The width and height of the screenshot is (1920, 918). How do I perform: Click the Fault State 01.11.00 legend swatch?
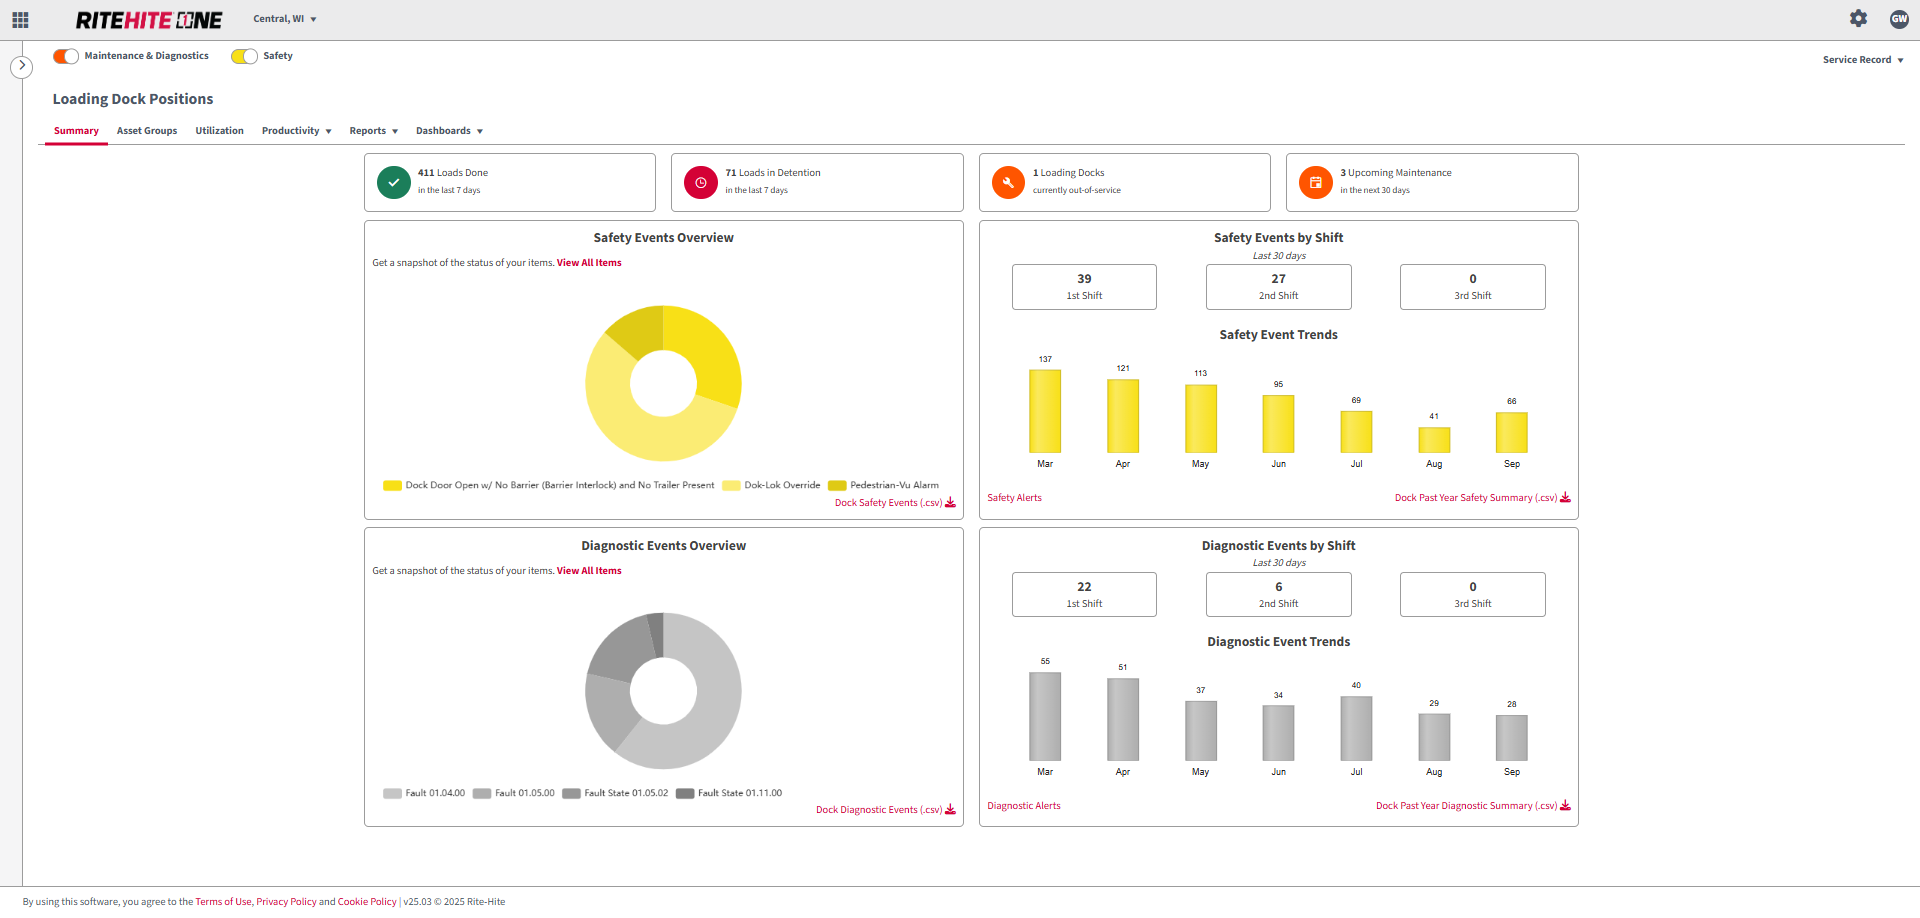tap(685, 794)
